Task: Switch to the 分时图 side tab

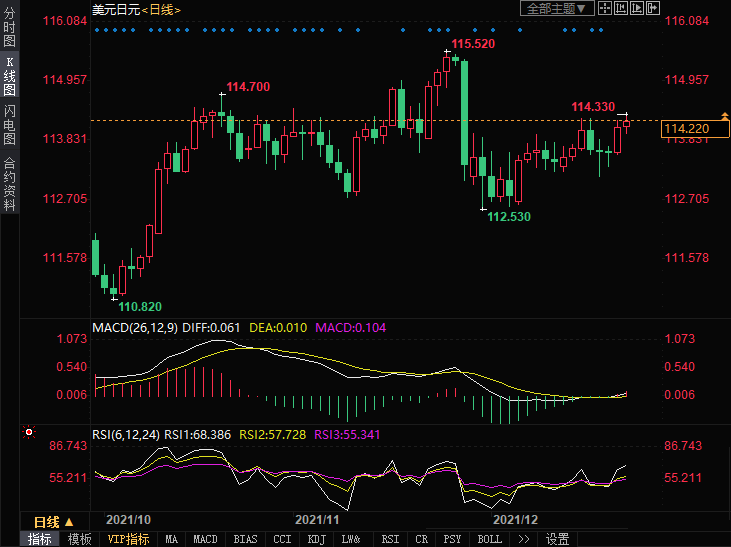Action: click(x=9, y=28)
